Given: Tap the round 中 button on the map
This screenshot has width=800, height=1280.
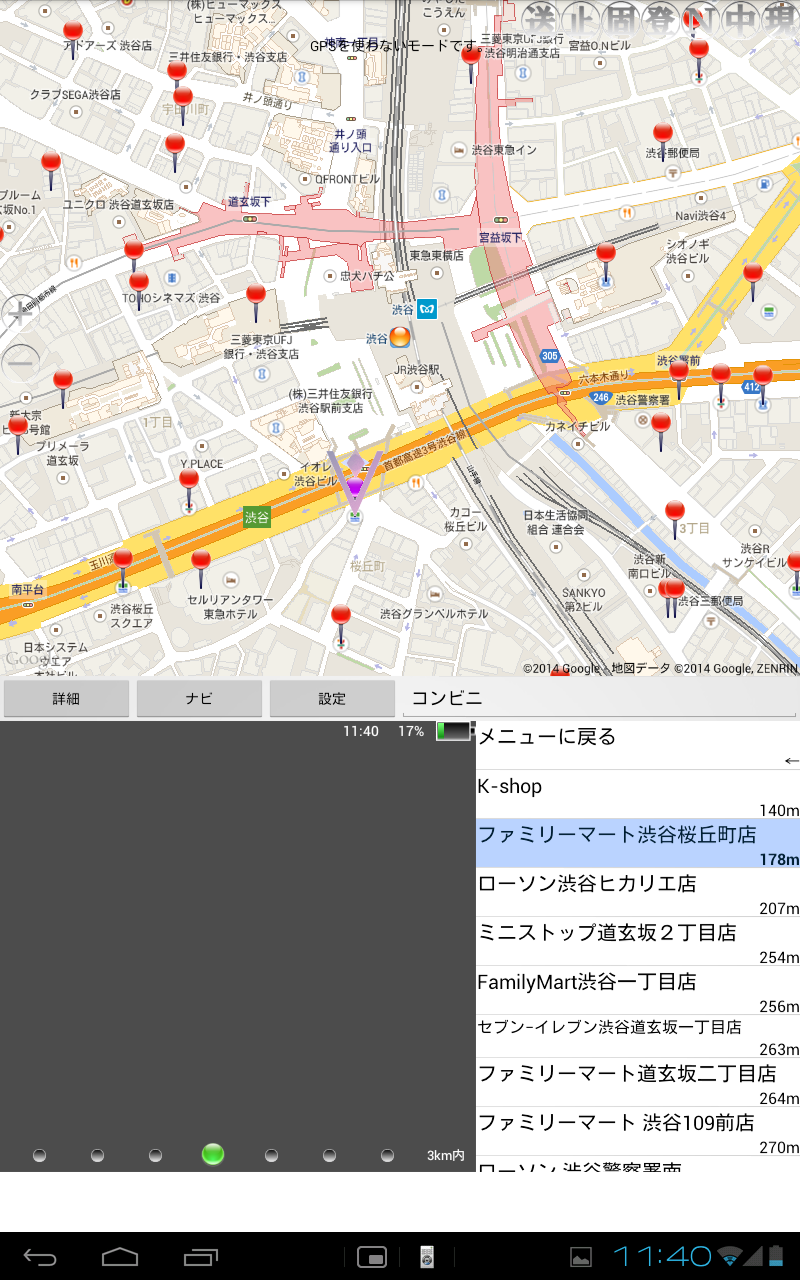Looking at the screenshot, I should click(x=740, y=20).
